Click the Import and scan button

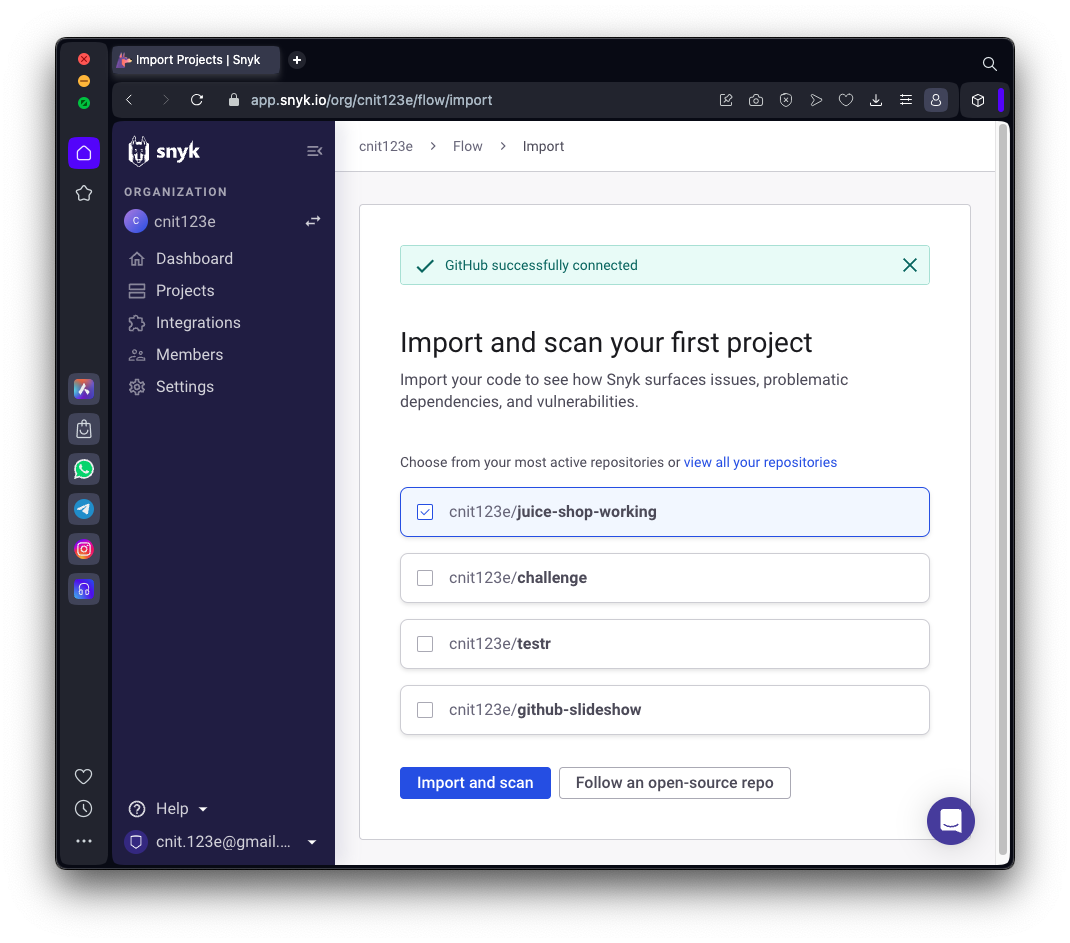(475, 783)
